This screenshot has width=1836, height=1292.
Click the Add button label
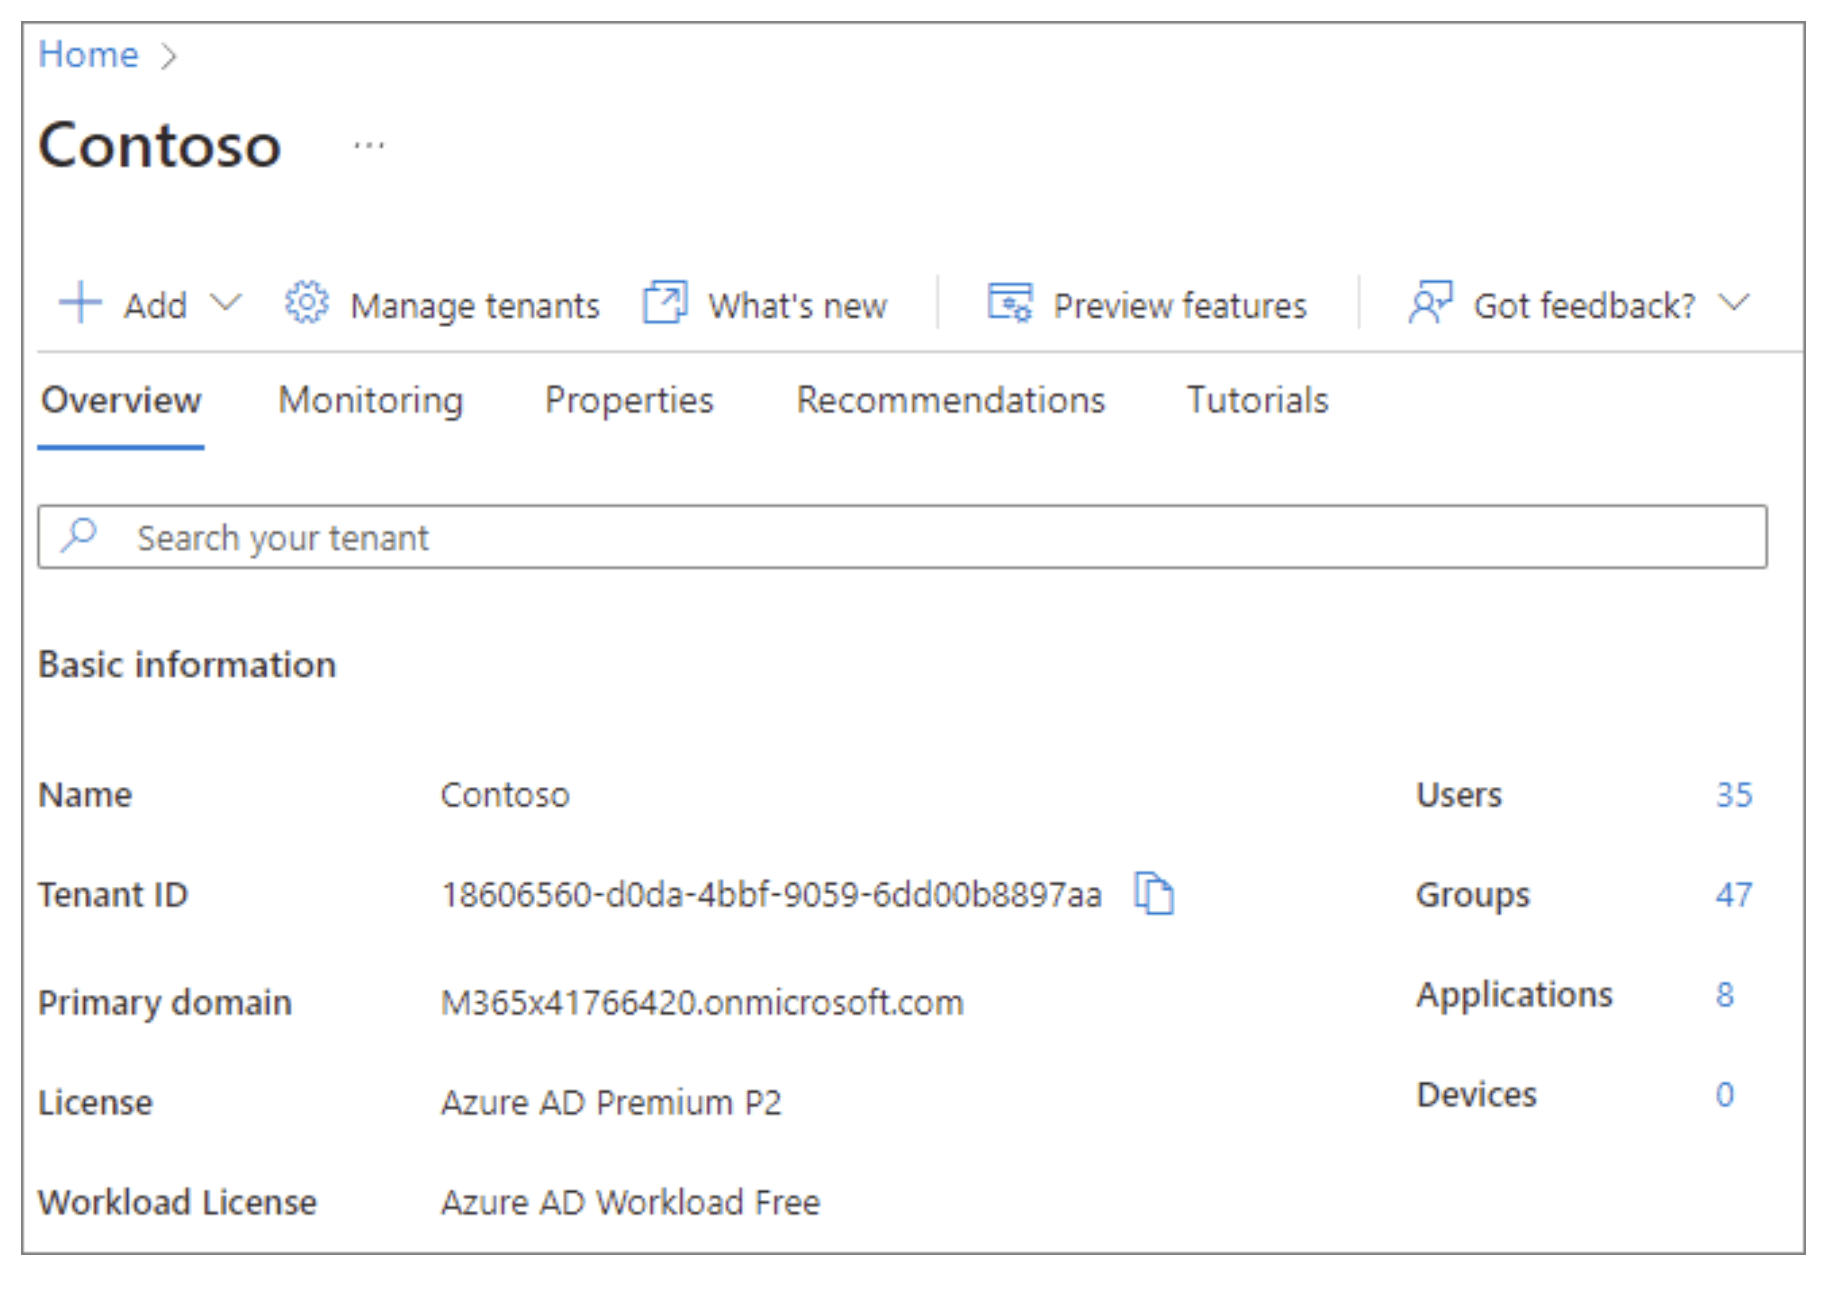(x=155, y=305)
